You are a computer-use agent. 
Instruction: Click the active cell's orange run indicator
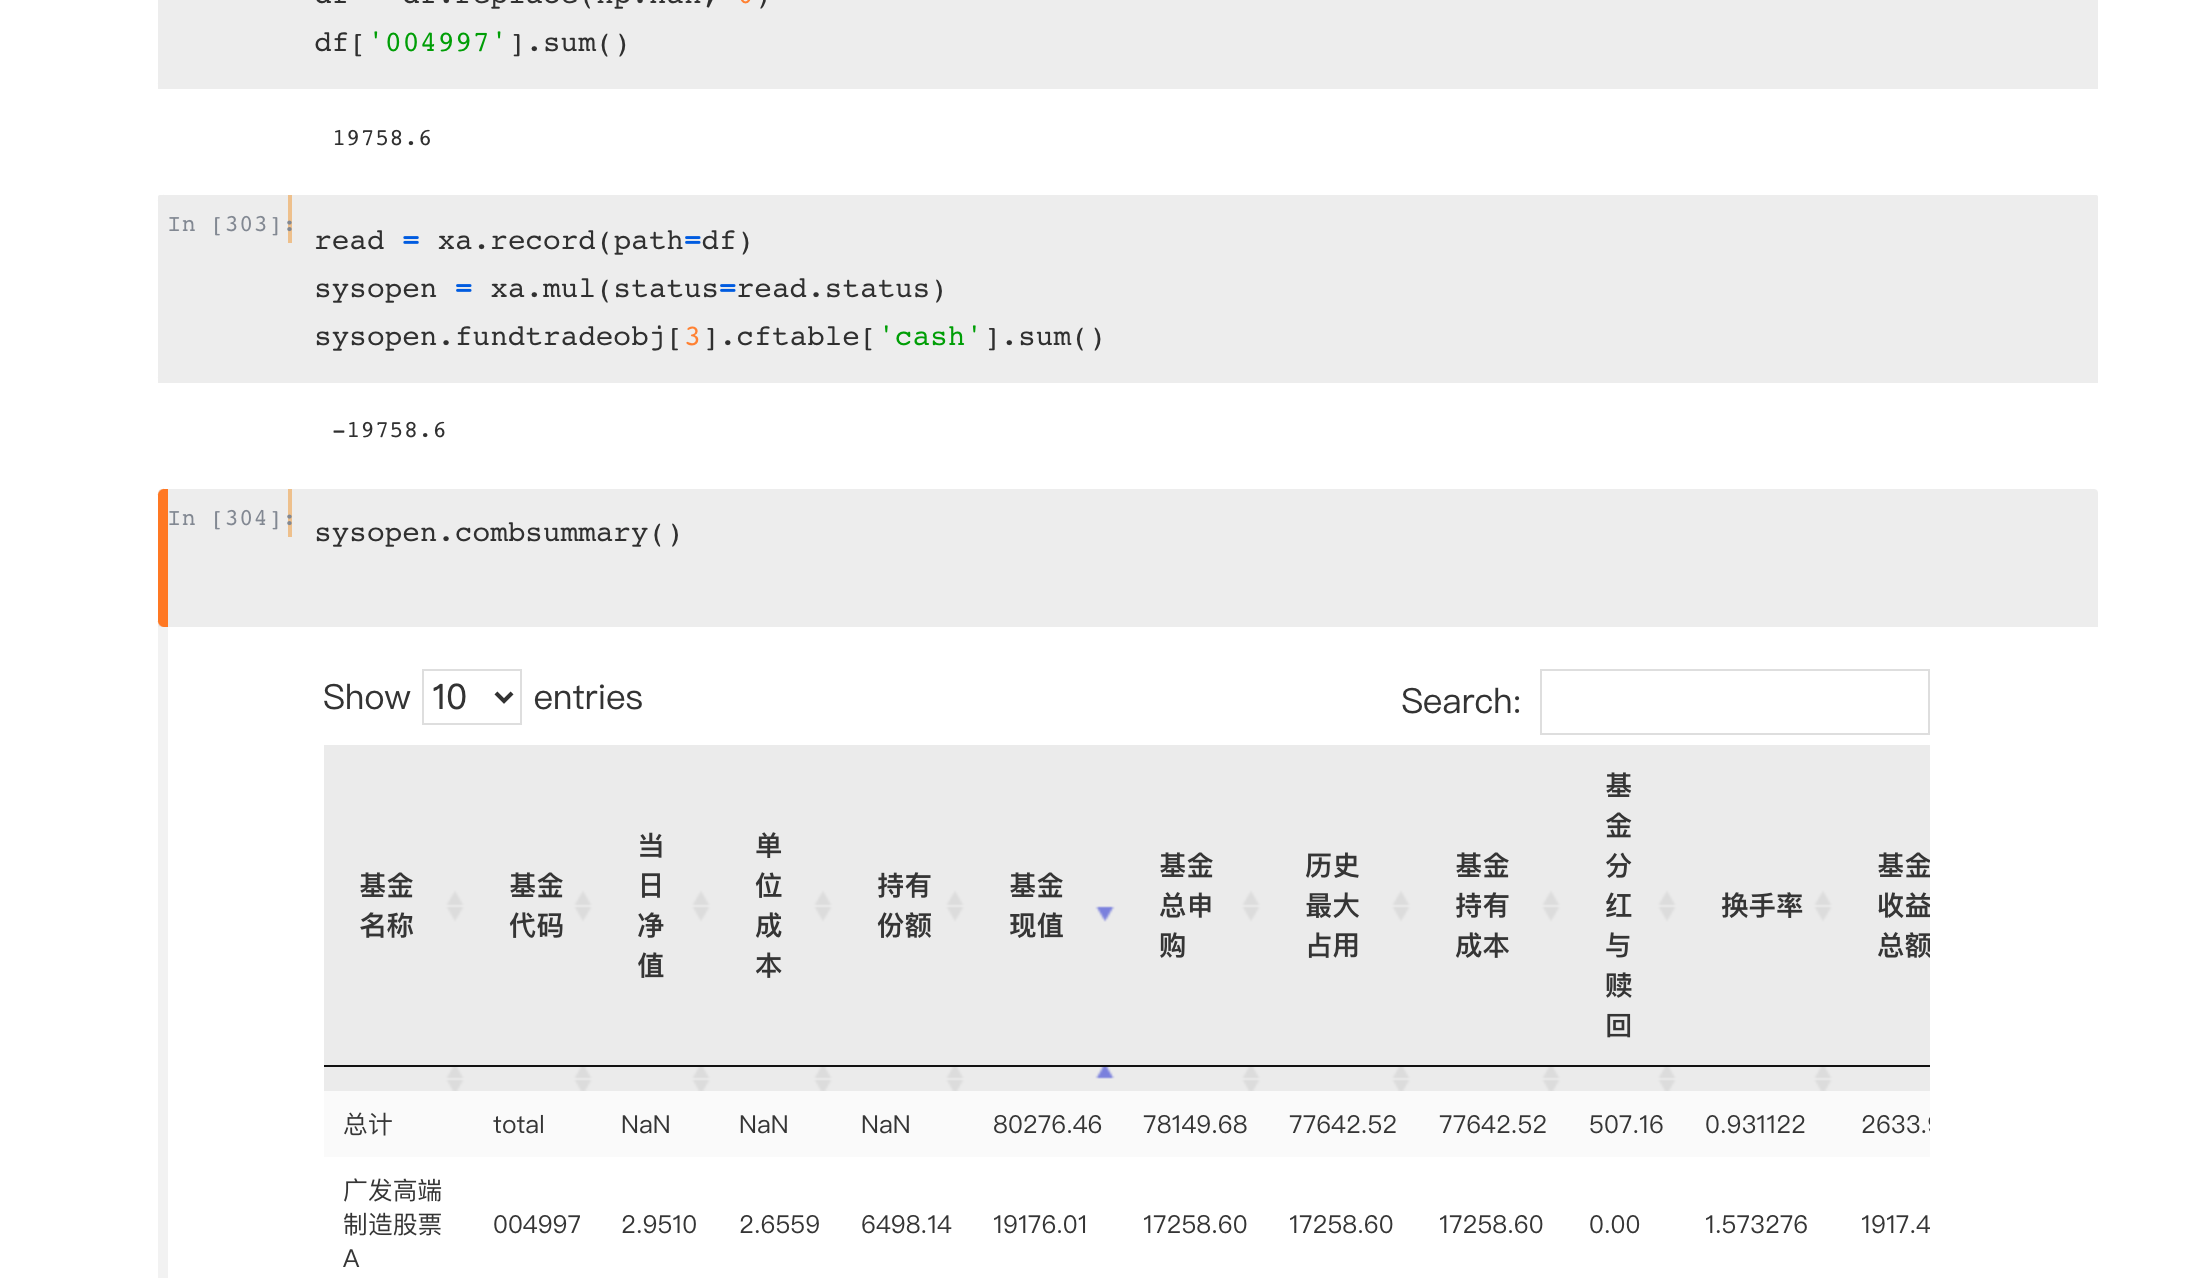tap(162, 558)
